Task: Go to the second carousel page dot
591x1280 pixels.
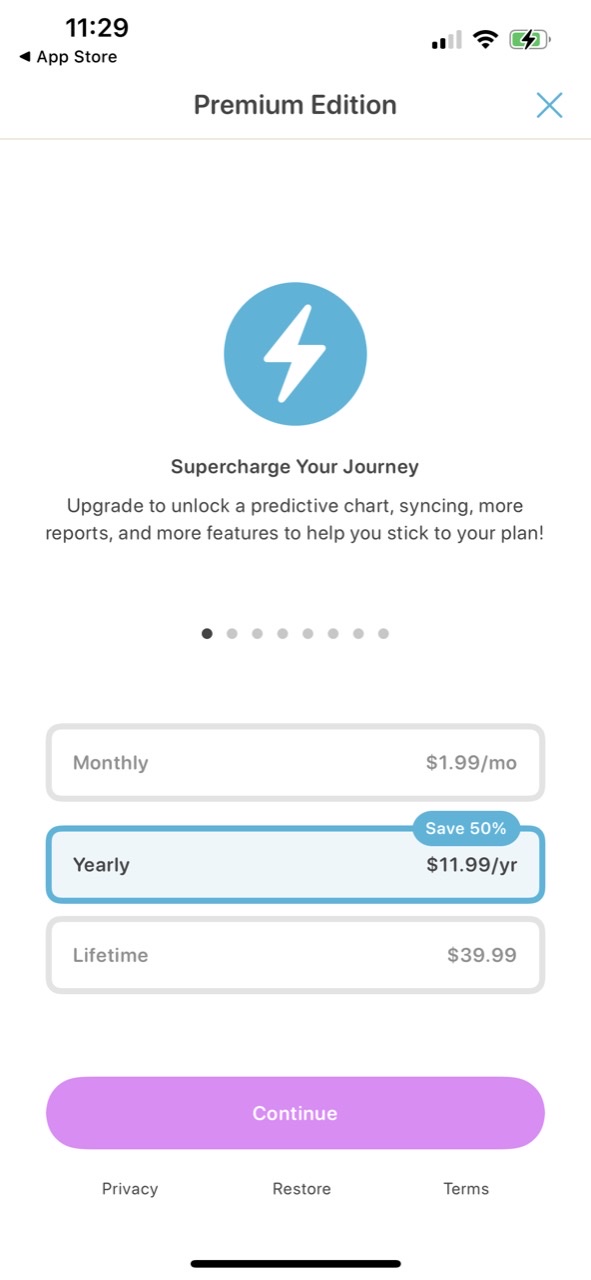Action: (232, 633)
